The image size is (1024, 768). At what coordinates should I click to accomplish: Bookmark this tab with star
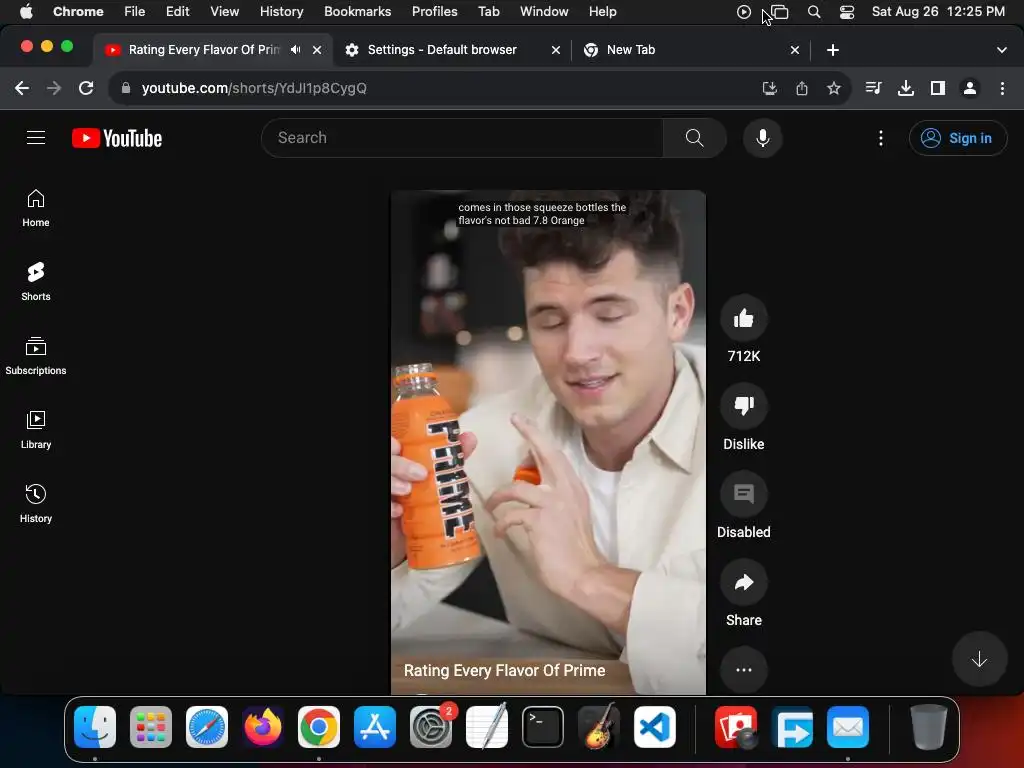833,88
